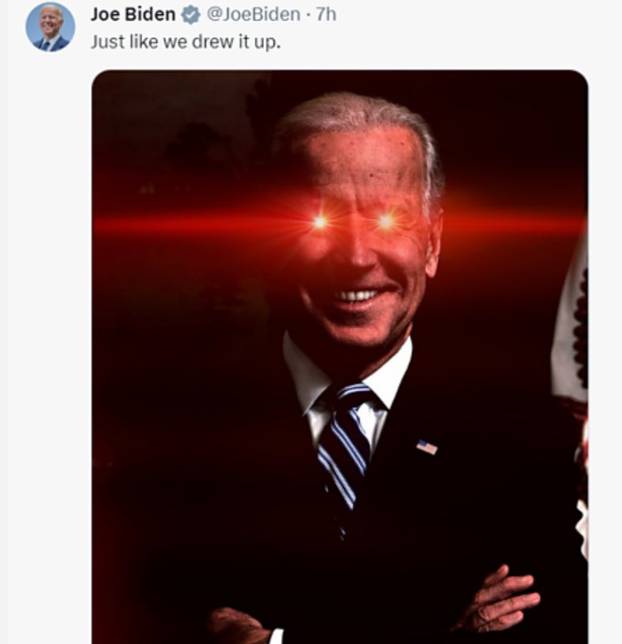Open the @JoeBiden handle link
This screenshot has width=622, height=644.
253,15
